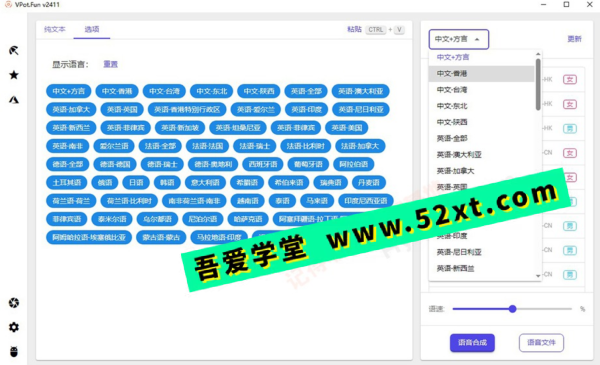Toggle the 越南语 language chip

(x=248, y=201)
